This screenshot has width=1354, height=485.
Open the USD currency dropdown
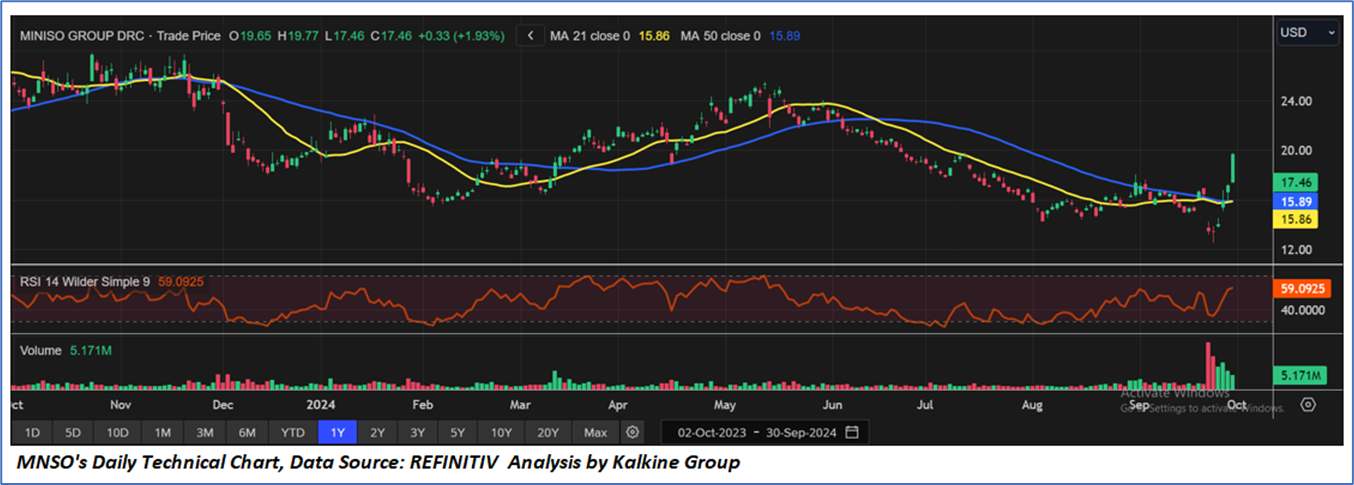1308,33
